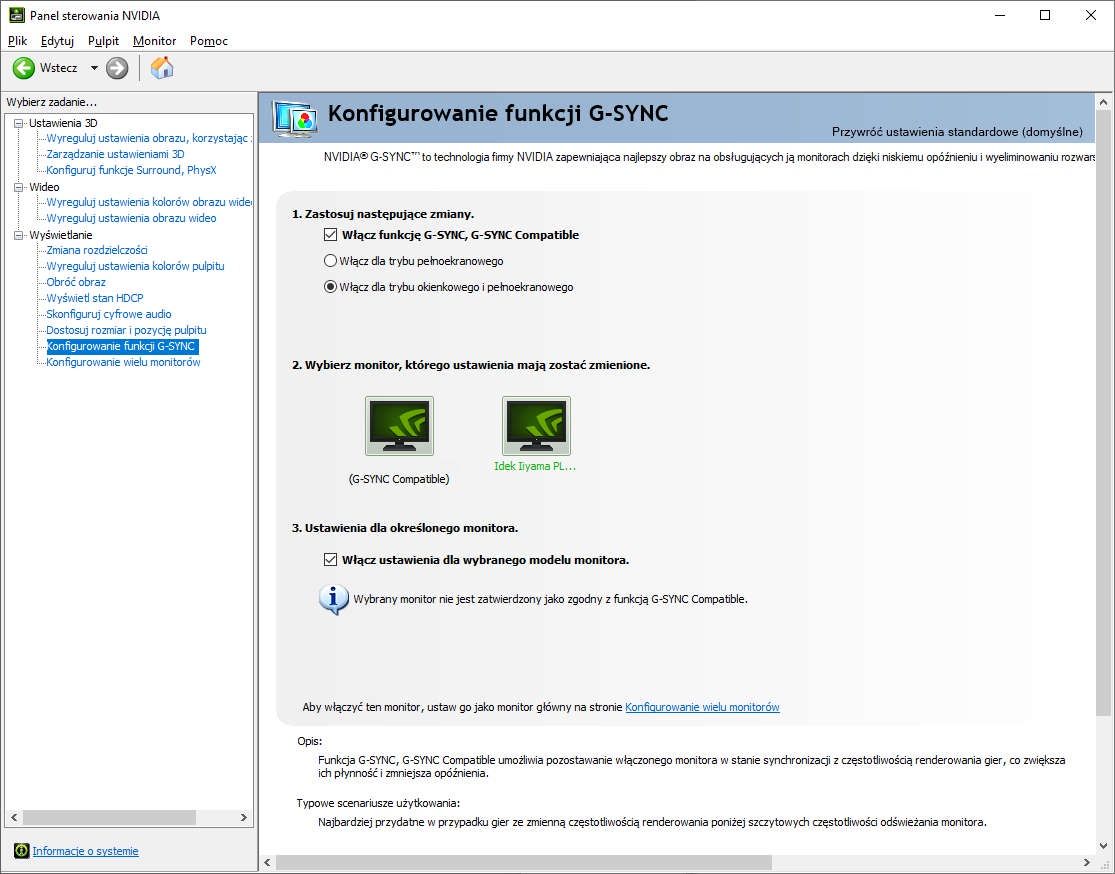This screenshot has height=874, width=1115.
Task: Collapse the Ustawienia 3D tree node
Action: pyautogui.click(x=18, y=123)
